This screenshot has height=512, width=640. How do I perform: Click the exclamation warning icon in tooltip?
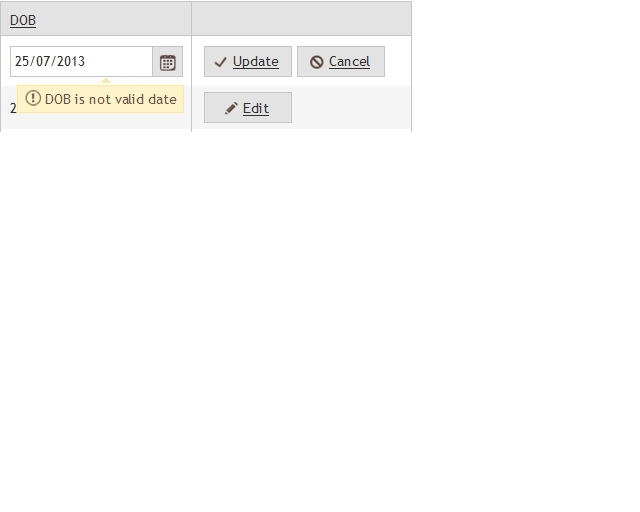coord(33,98)
